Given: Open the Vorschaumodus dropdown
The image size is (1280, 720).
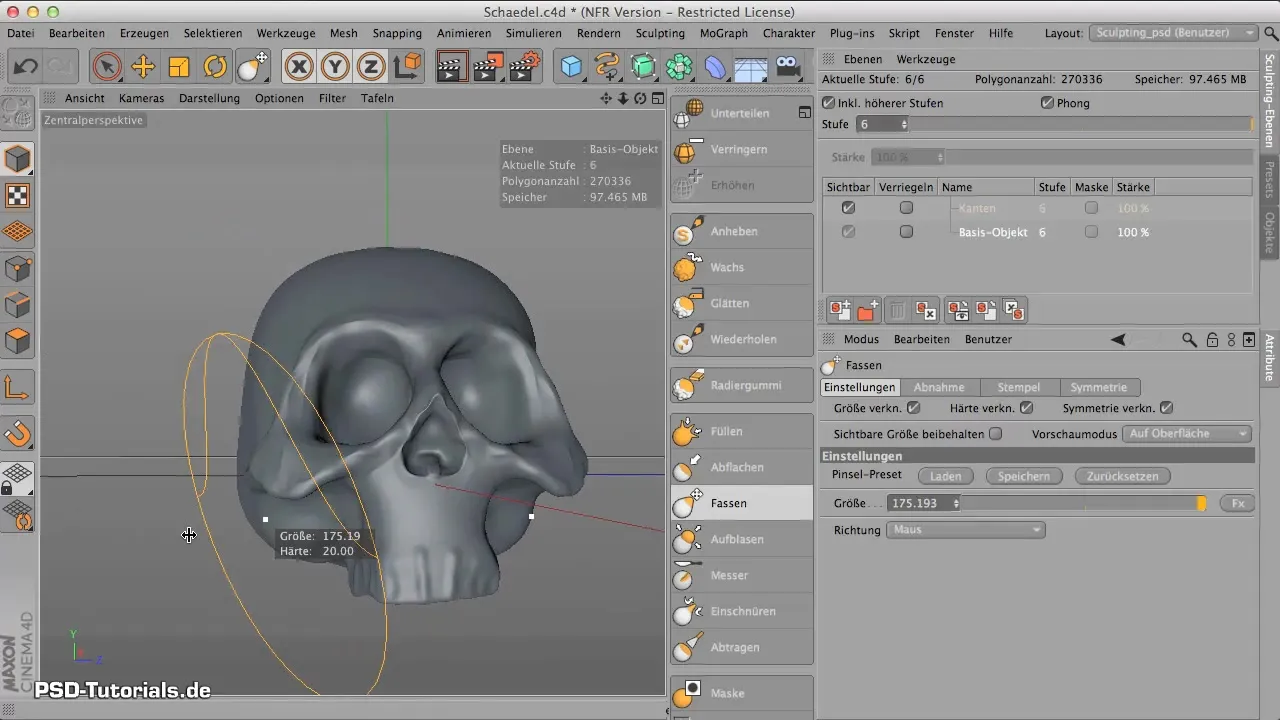Looking at the screenshot, I should tap(1187, 434).
